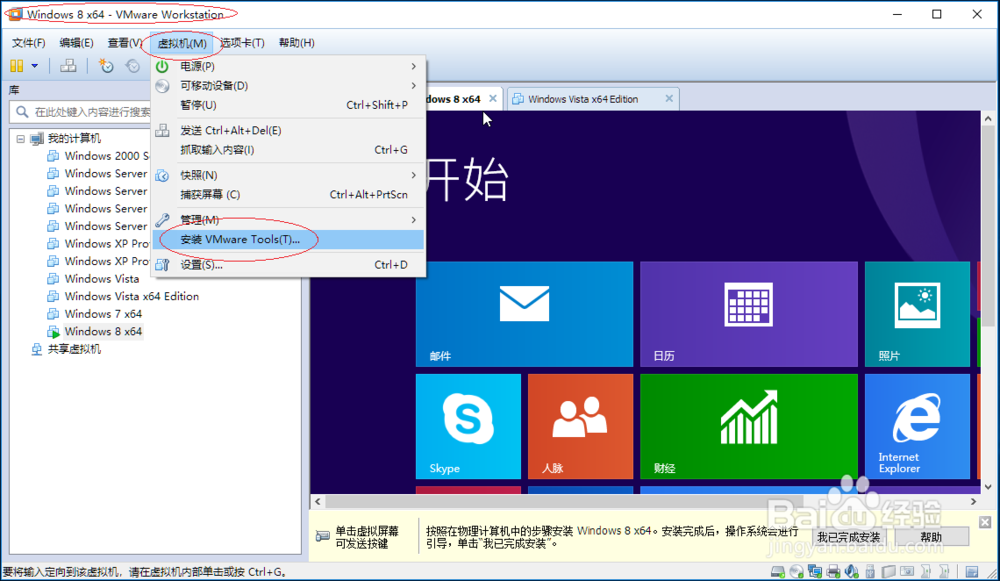Click the revert snapshot toolbar icon

(x=134, y=67)
